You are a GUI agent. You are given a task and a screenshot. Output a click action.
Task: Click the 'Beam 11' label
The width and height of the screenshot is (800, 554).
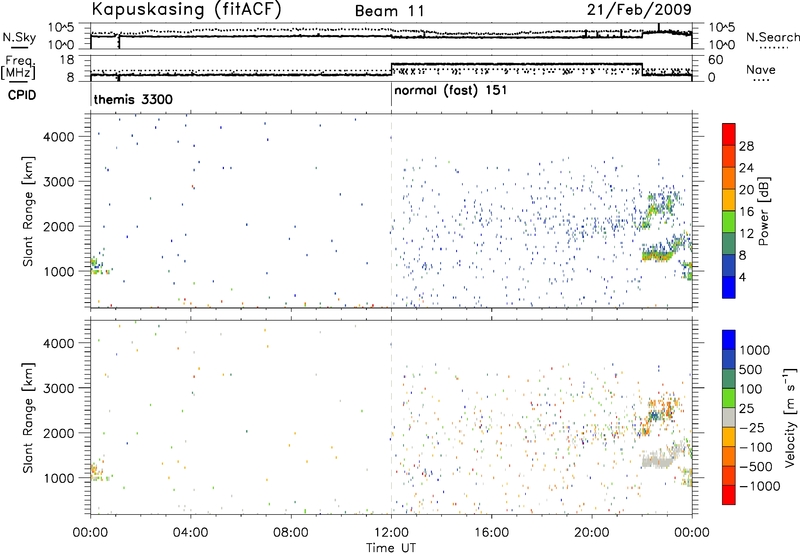(389, 11)
